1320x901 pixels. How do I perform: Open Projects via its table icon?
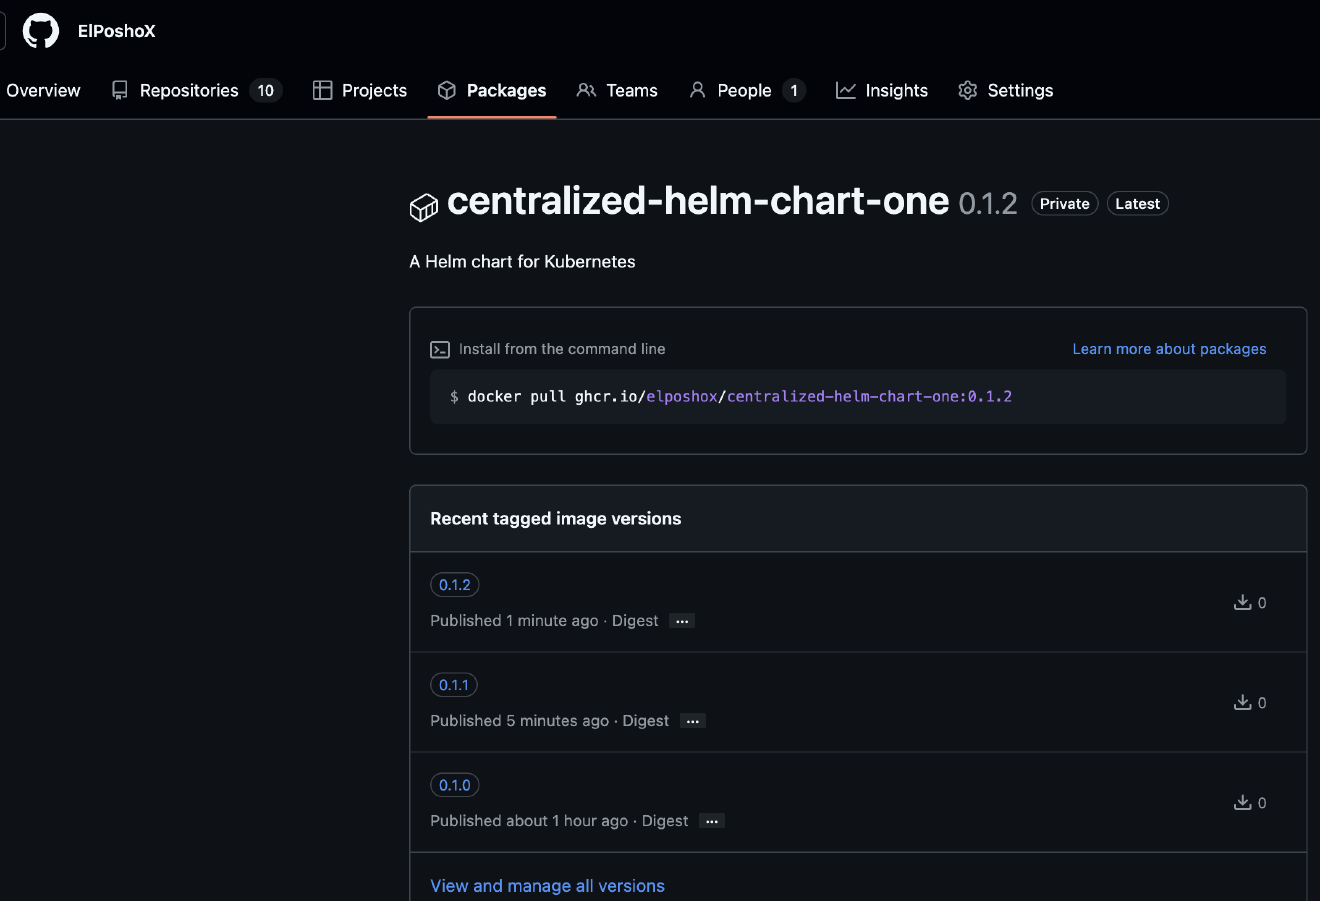[322, 90]
